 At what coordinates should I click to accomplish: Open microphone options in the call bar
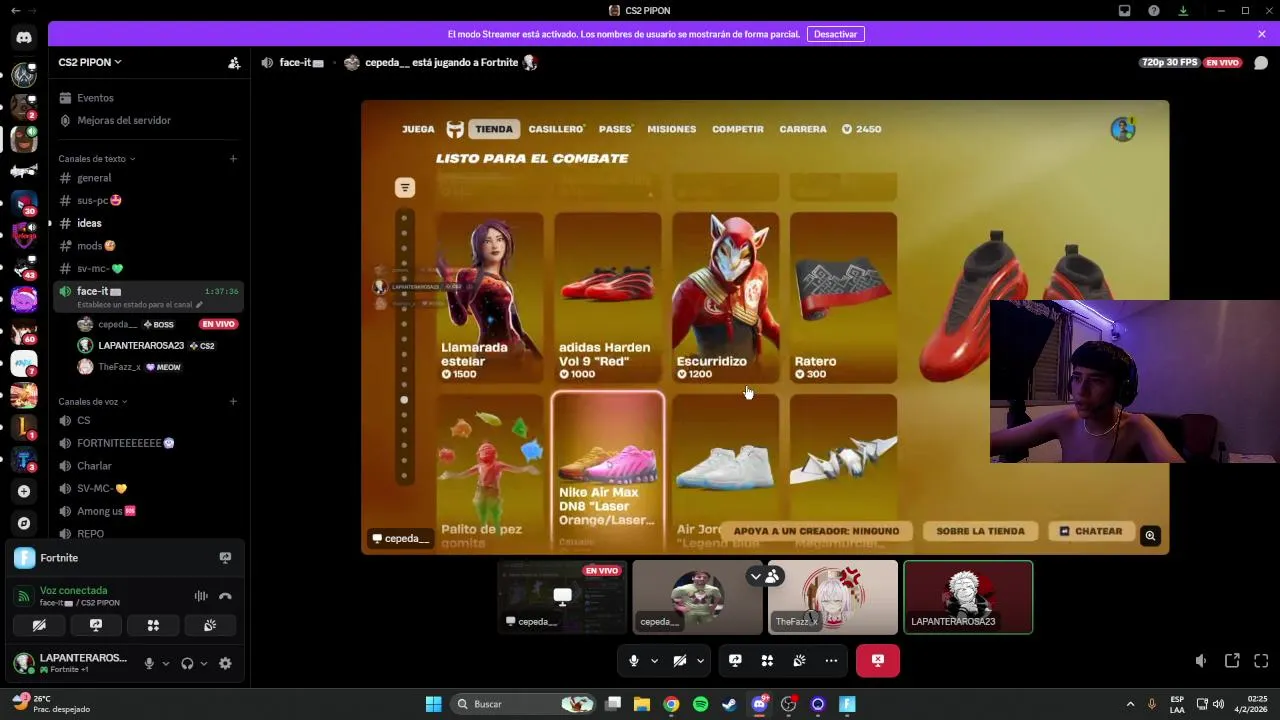click(654, 660)
